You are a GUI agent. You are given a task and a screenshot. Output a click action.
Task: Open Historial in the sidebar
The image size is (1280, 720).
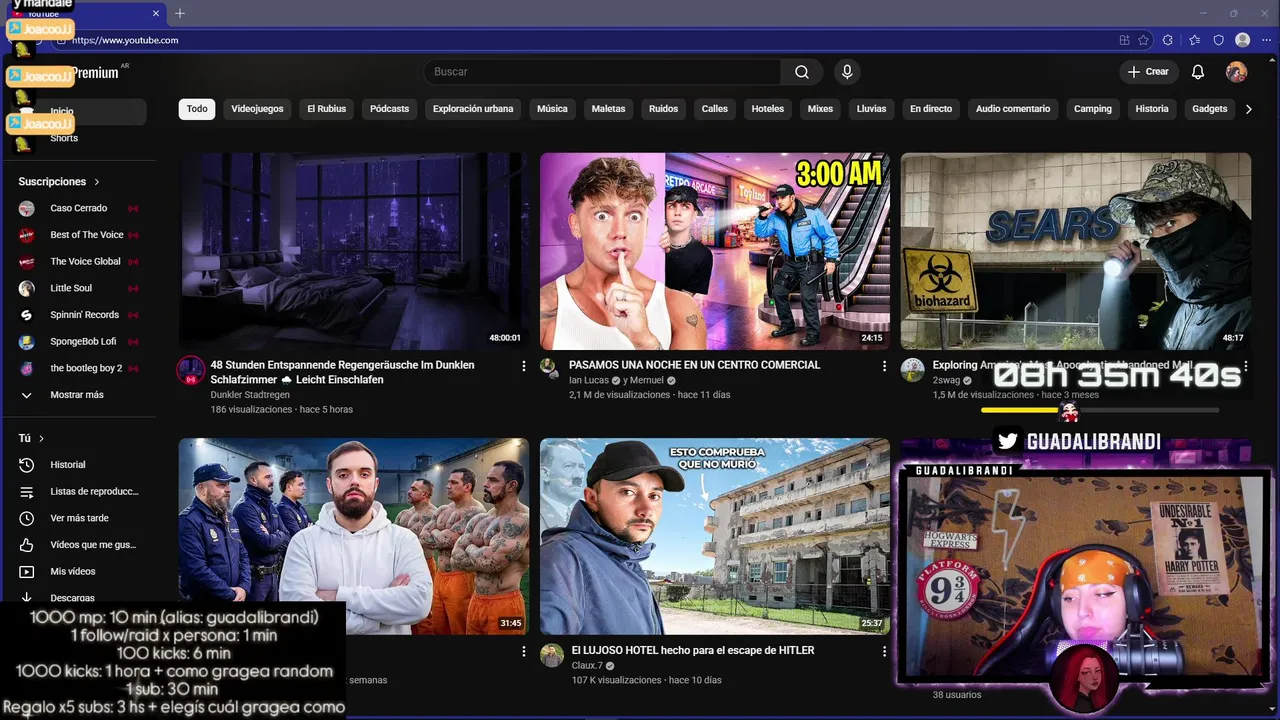[x=78, y=465]
